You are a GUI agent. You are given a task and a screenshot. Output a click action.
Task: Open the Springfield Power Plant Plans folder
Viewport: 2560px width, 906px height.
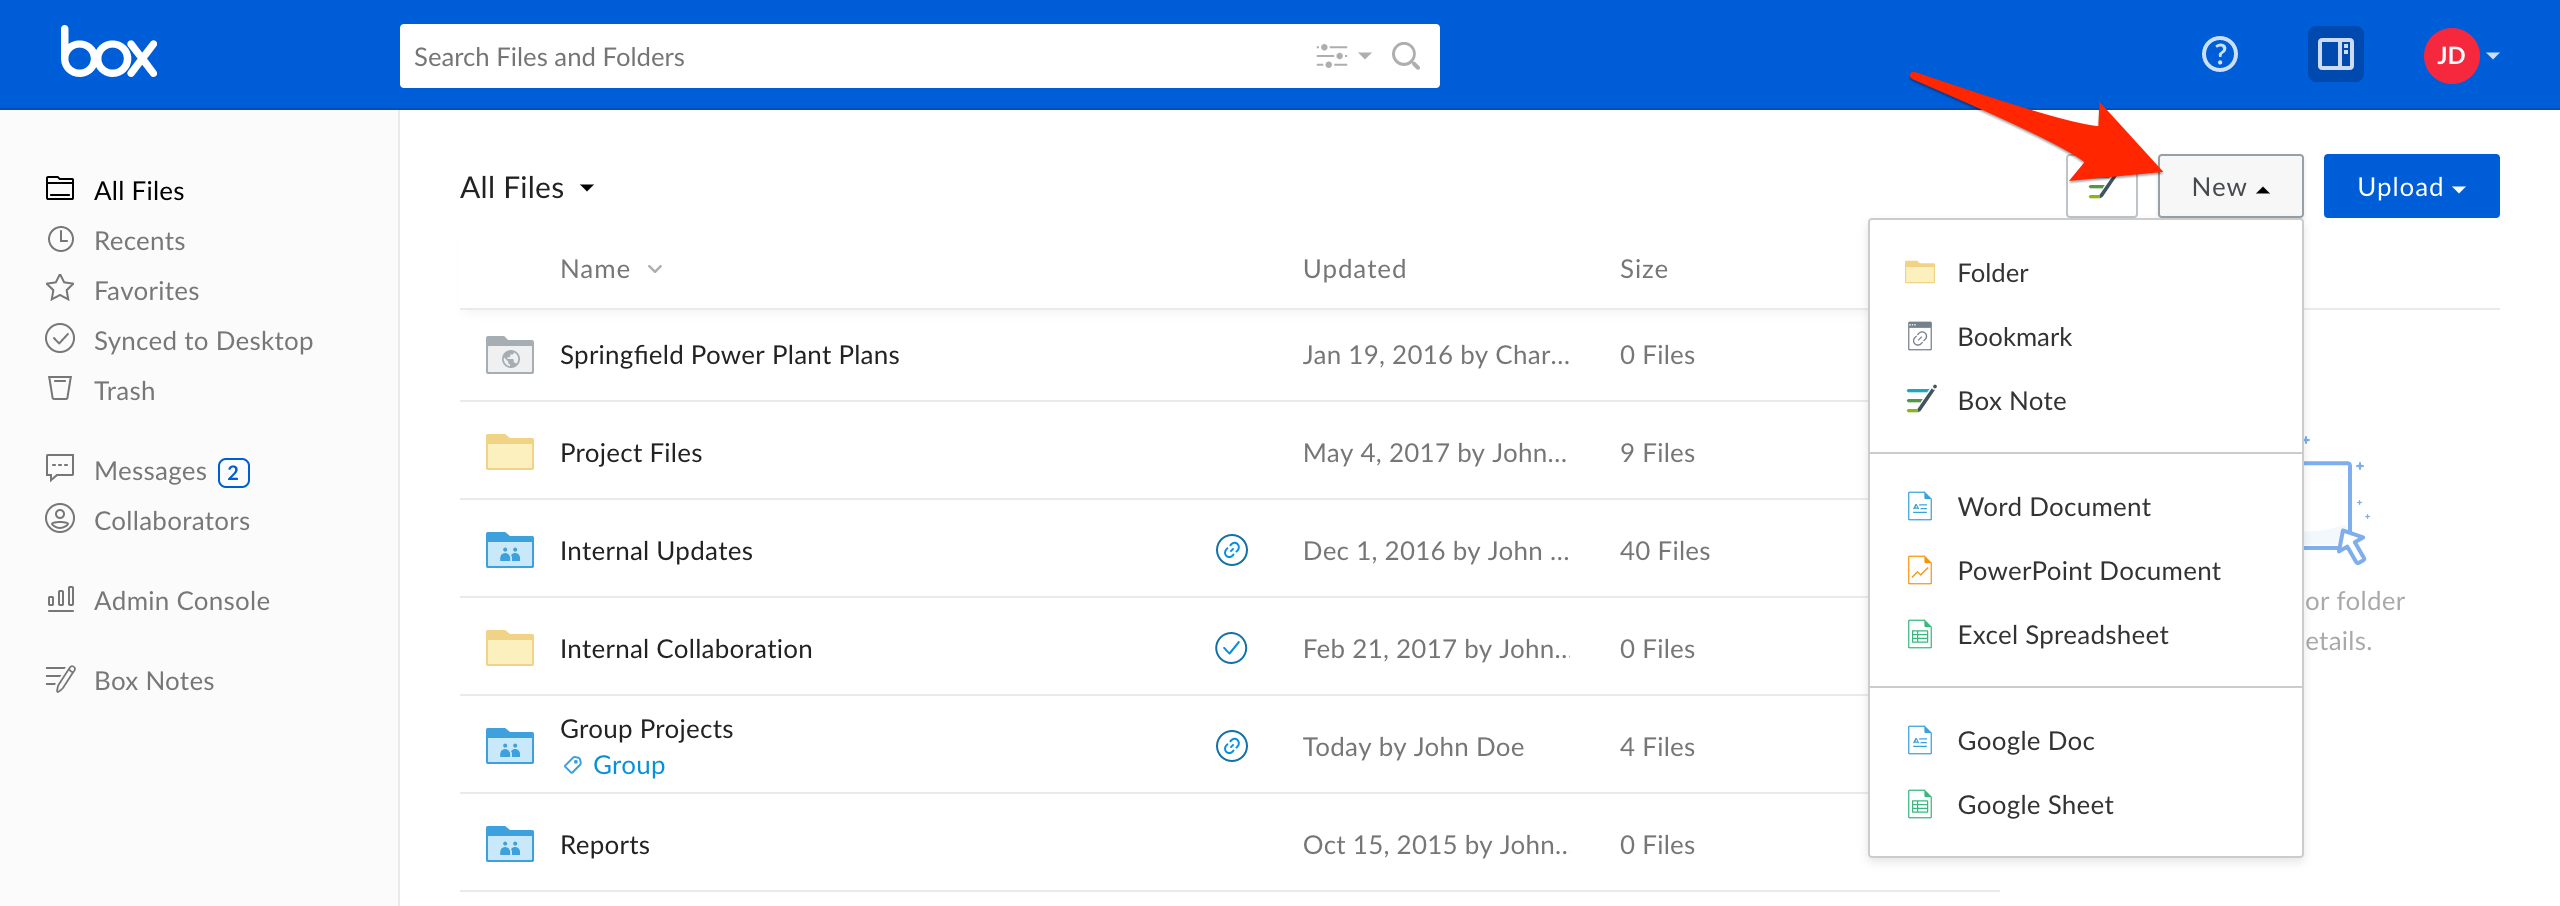[x=729, y=355]
